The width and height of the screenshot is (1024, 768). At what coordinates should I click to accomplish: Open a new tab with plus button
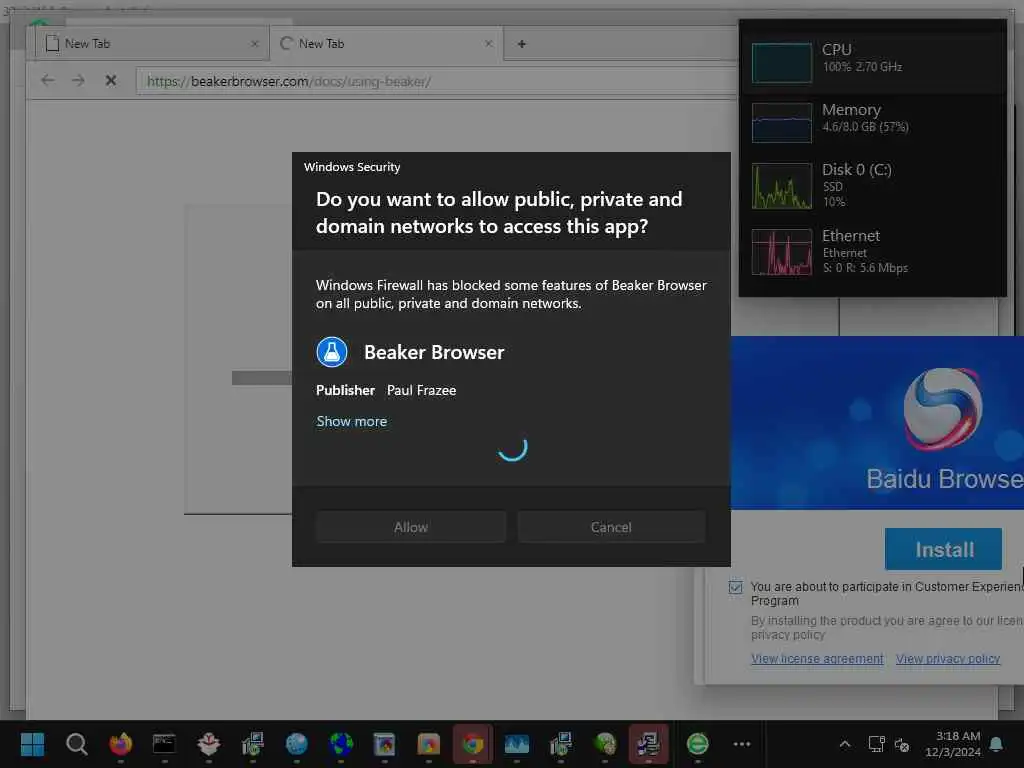(521, 44)
